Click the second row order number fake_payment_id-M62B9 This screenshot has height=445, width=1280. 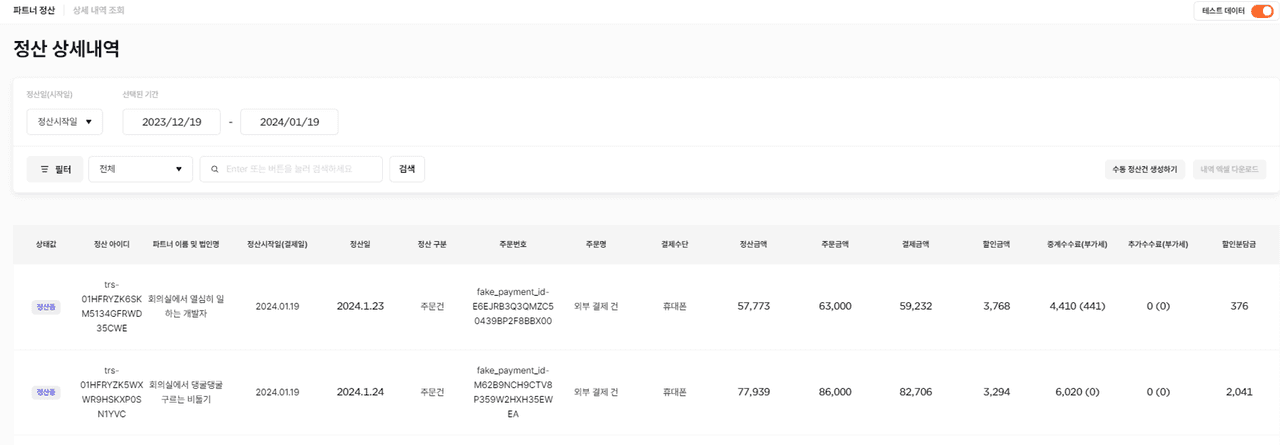pyautogui.click(x=513, y=392)
